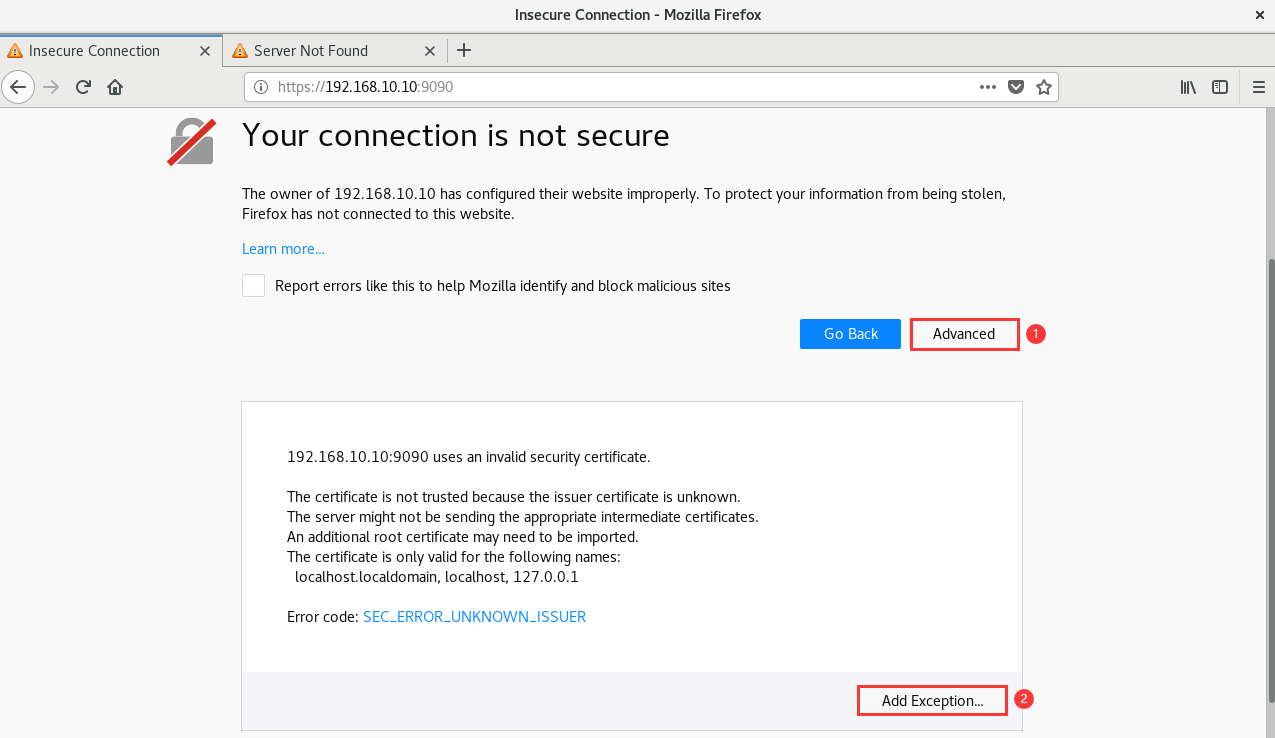Open a new tab
This screenshot has height=738, width=1275.
(464, 50)
